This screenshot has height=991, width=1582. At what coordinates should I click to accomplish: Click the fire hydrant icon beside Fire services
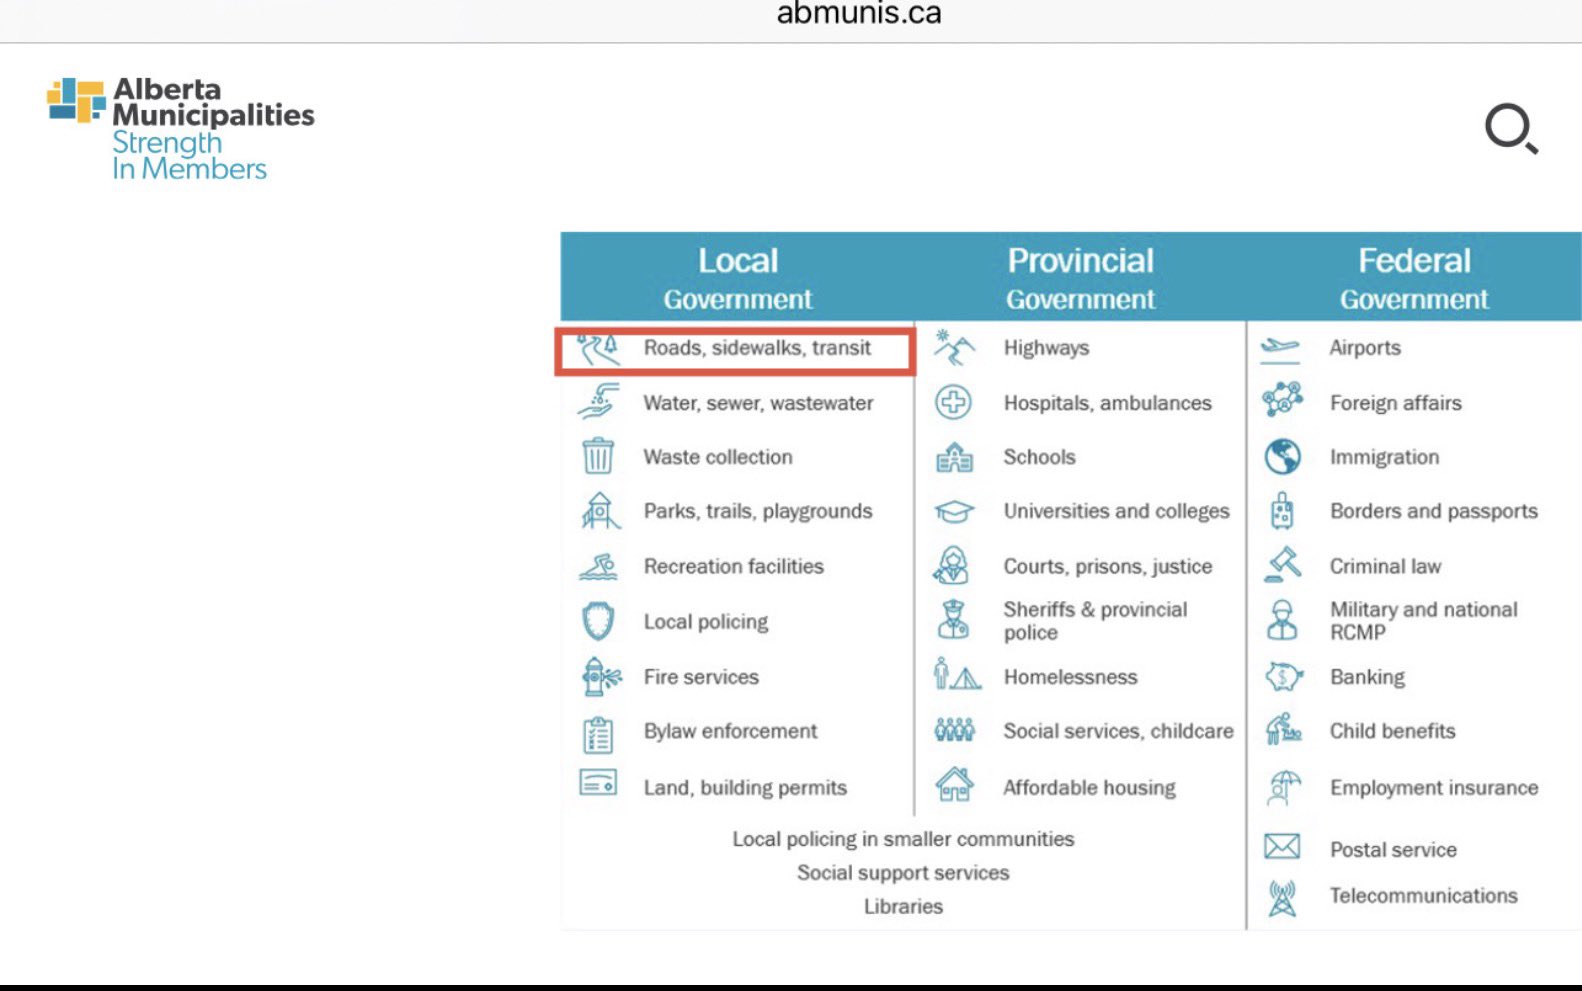pos(599,677)
